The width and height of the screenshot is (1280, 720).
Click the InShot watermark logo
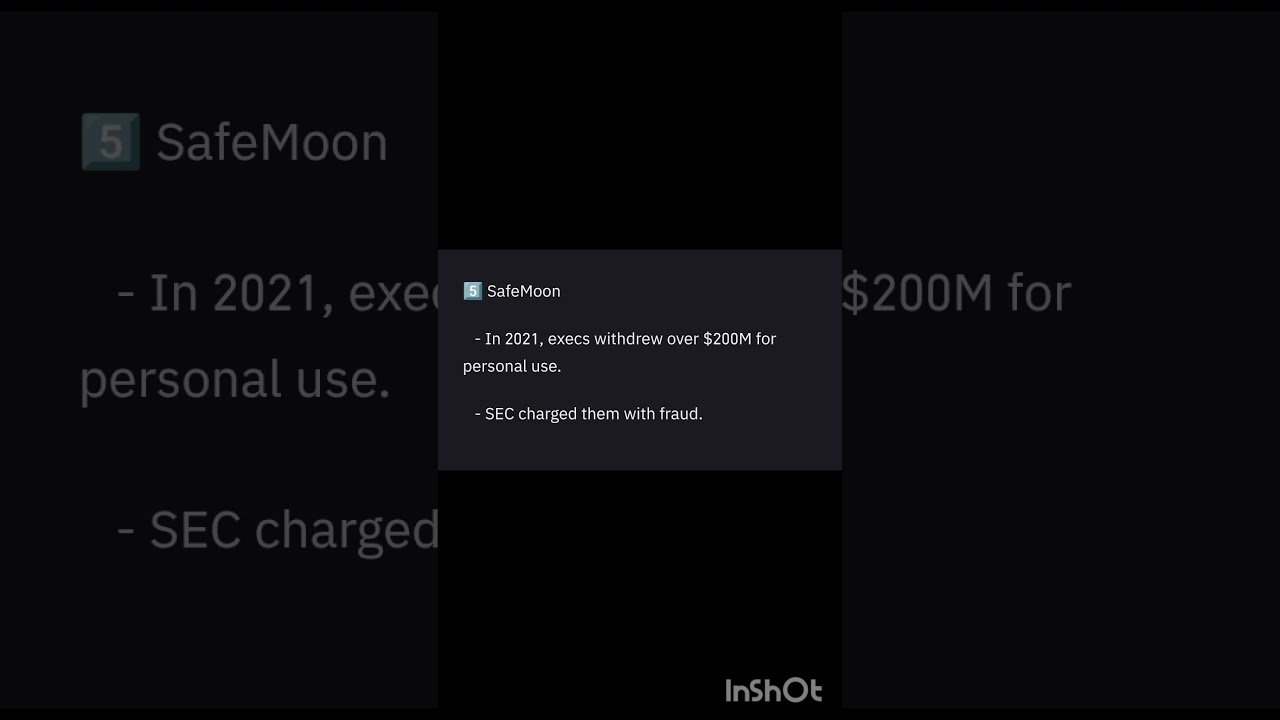tap(774, 690)
